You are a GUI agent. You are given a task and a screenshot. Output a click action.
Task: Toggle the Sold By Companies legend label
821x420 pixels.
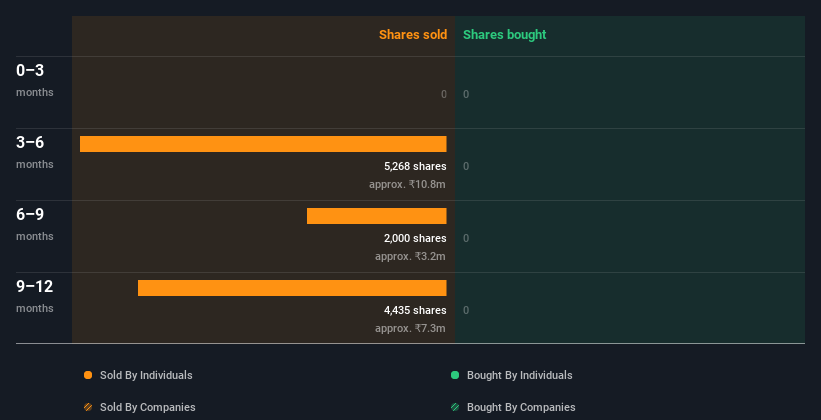click(x=148, y=407)
